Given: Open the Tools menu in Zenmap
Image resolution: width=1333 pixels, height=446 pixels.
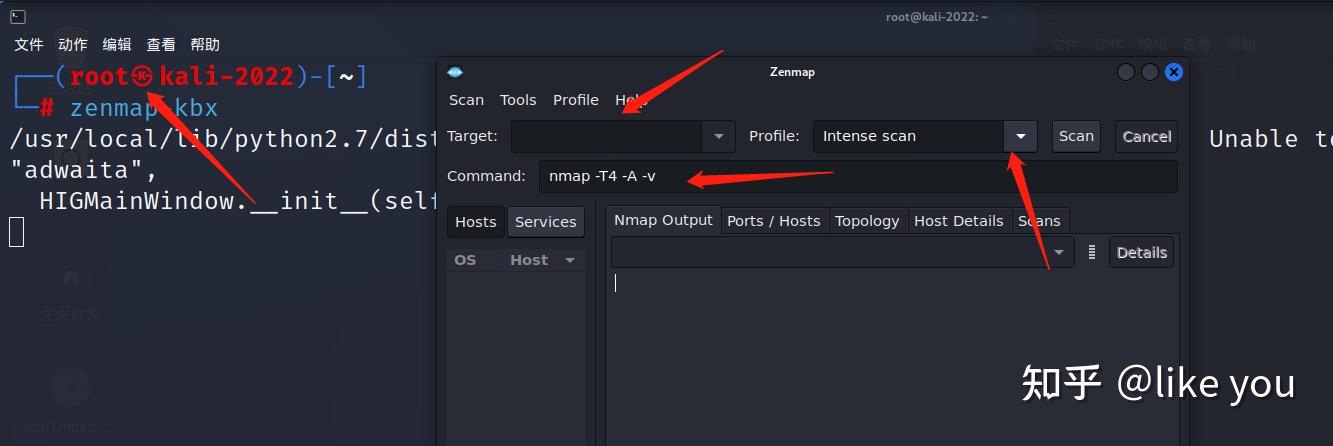Looking at the screenshot, I should [x=518, y=100].
